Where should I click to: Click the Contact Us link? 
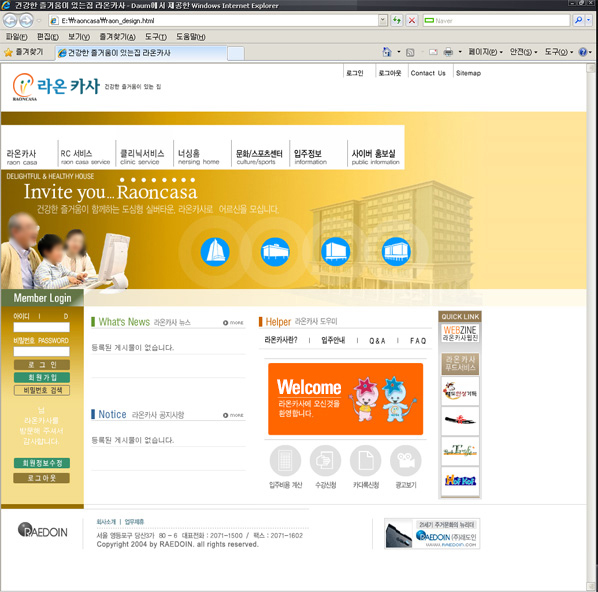tap(428, 73)
